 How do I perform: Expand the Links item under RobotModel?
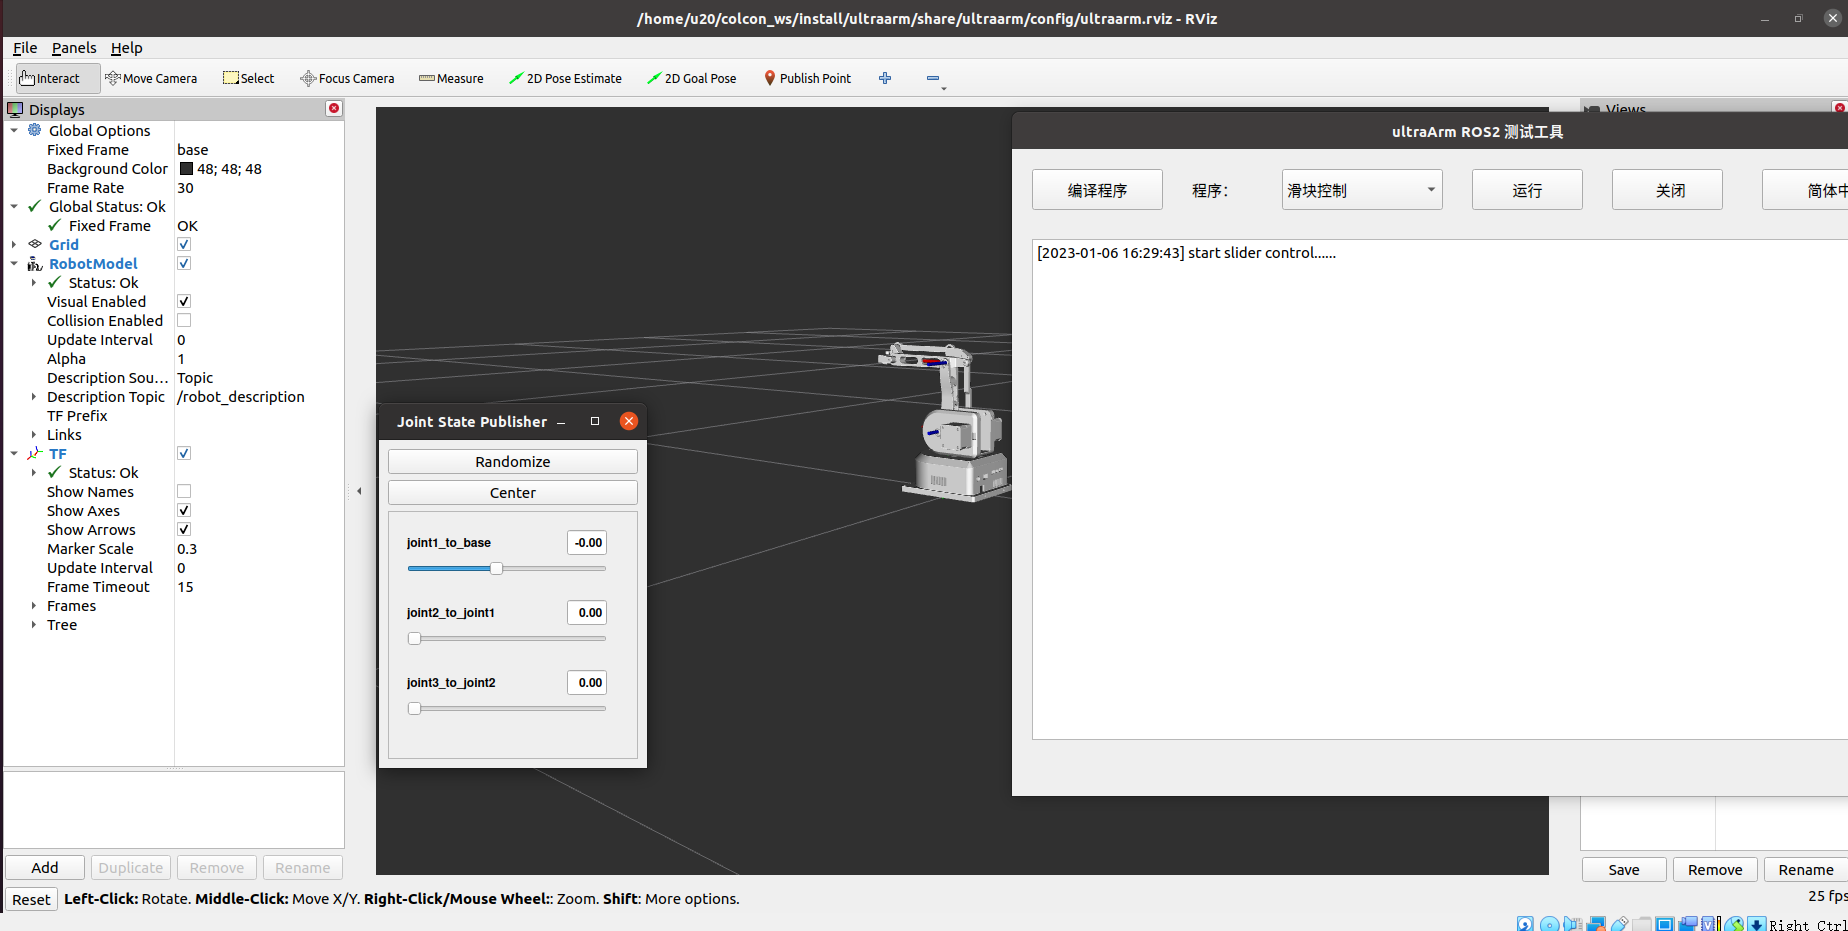pyautogui.click(x=34, y=434)
